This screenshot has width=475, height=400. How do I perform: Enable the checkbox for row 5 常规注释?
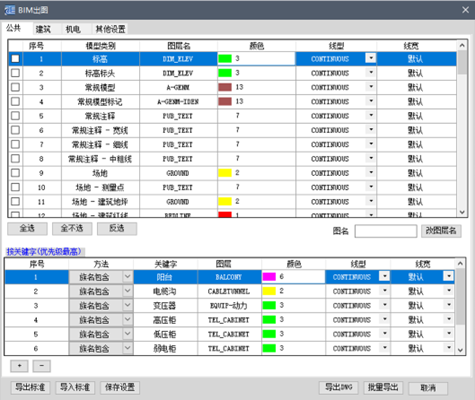15,116
